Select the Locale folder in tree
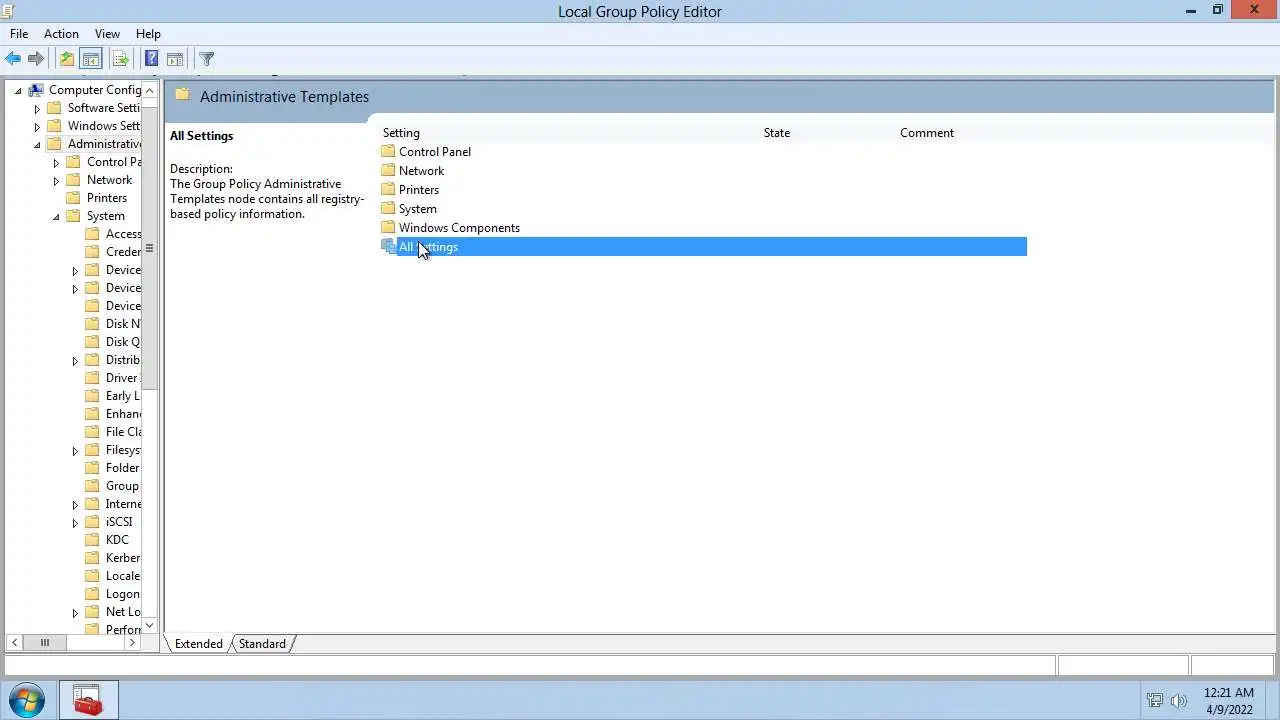 [x=123, y=576]
